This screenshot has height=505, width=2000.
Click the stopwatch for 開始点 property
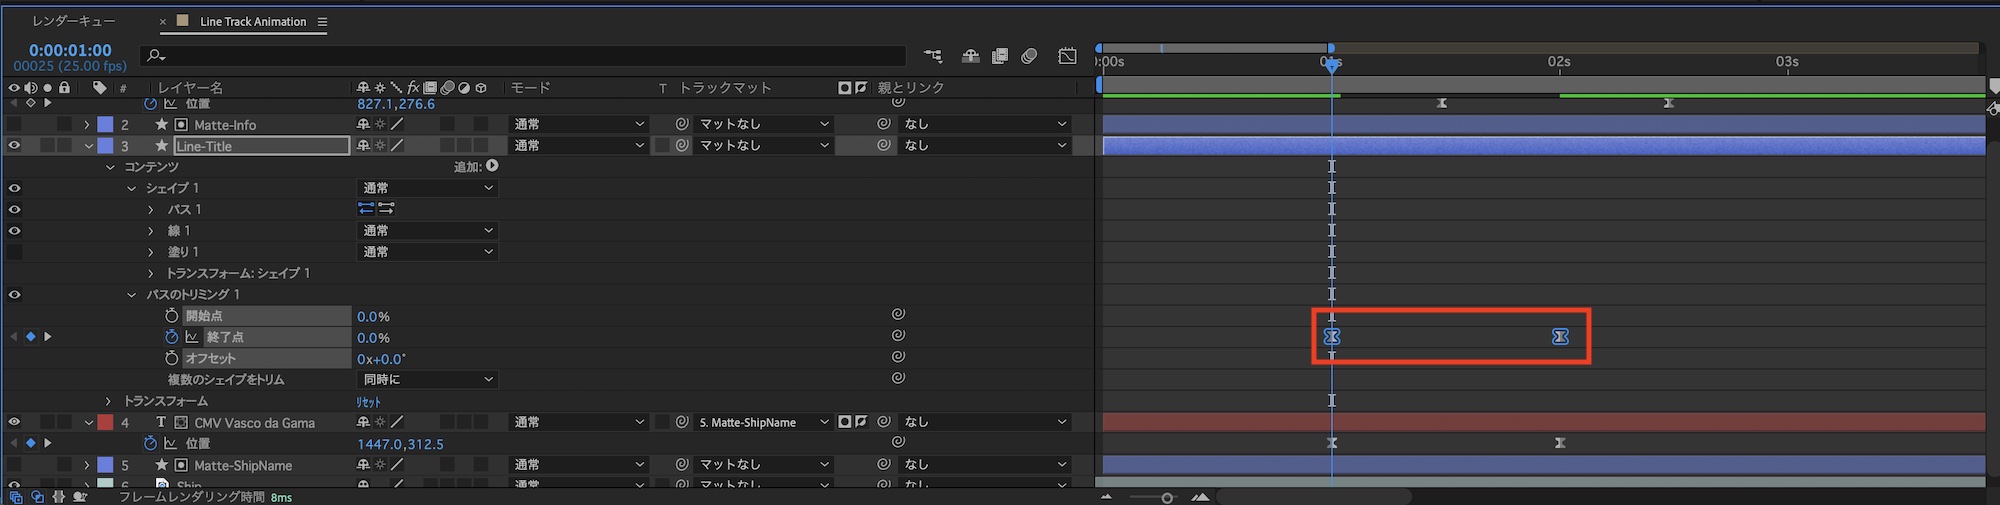(172, 316)
